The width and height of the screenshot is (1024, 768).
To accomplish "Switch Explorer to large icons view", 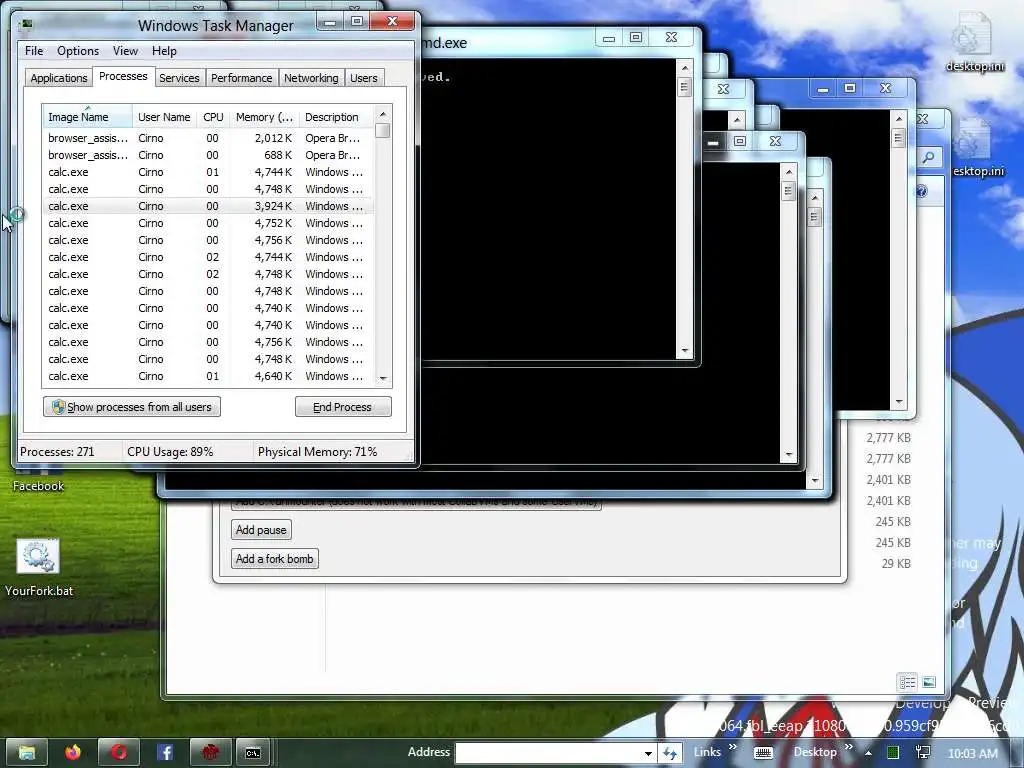I will [x=929, y=682].
